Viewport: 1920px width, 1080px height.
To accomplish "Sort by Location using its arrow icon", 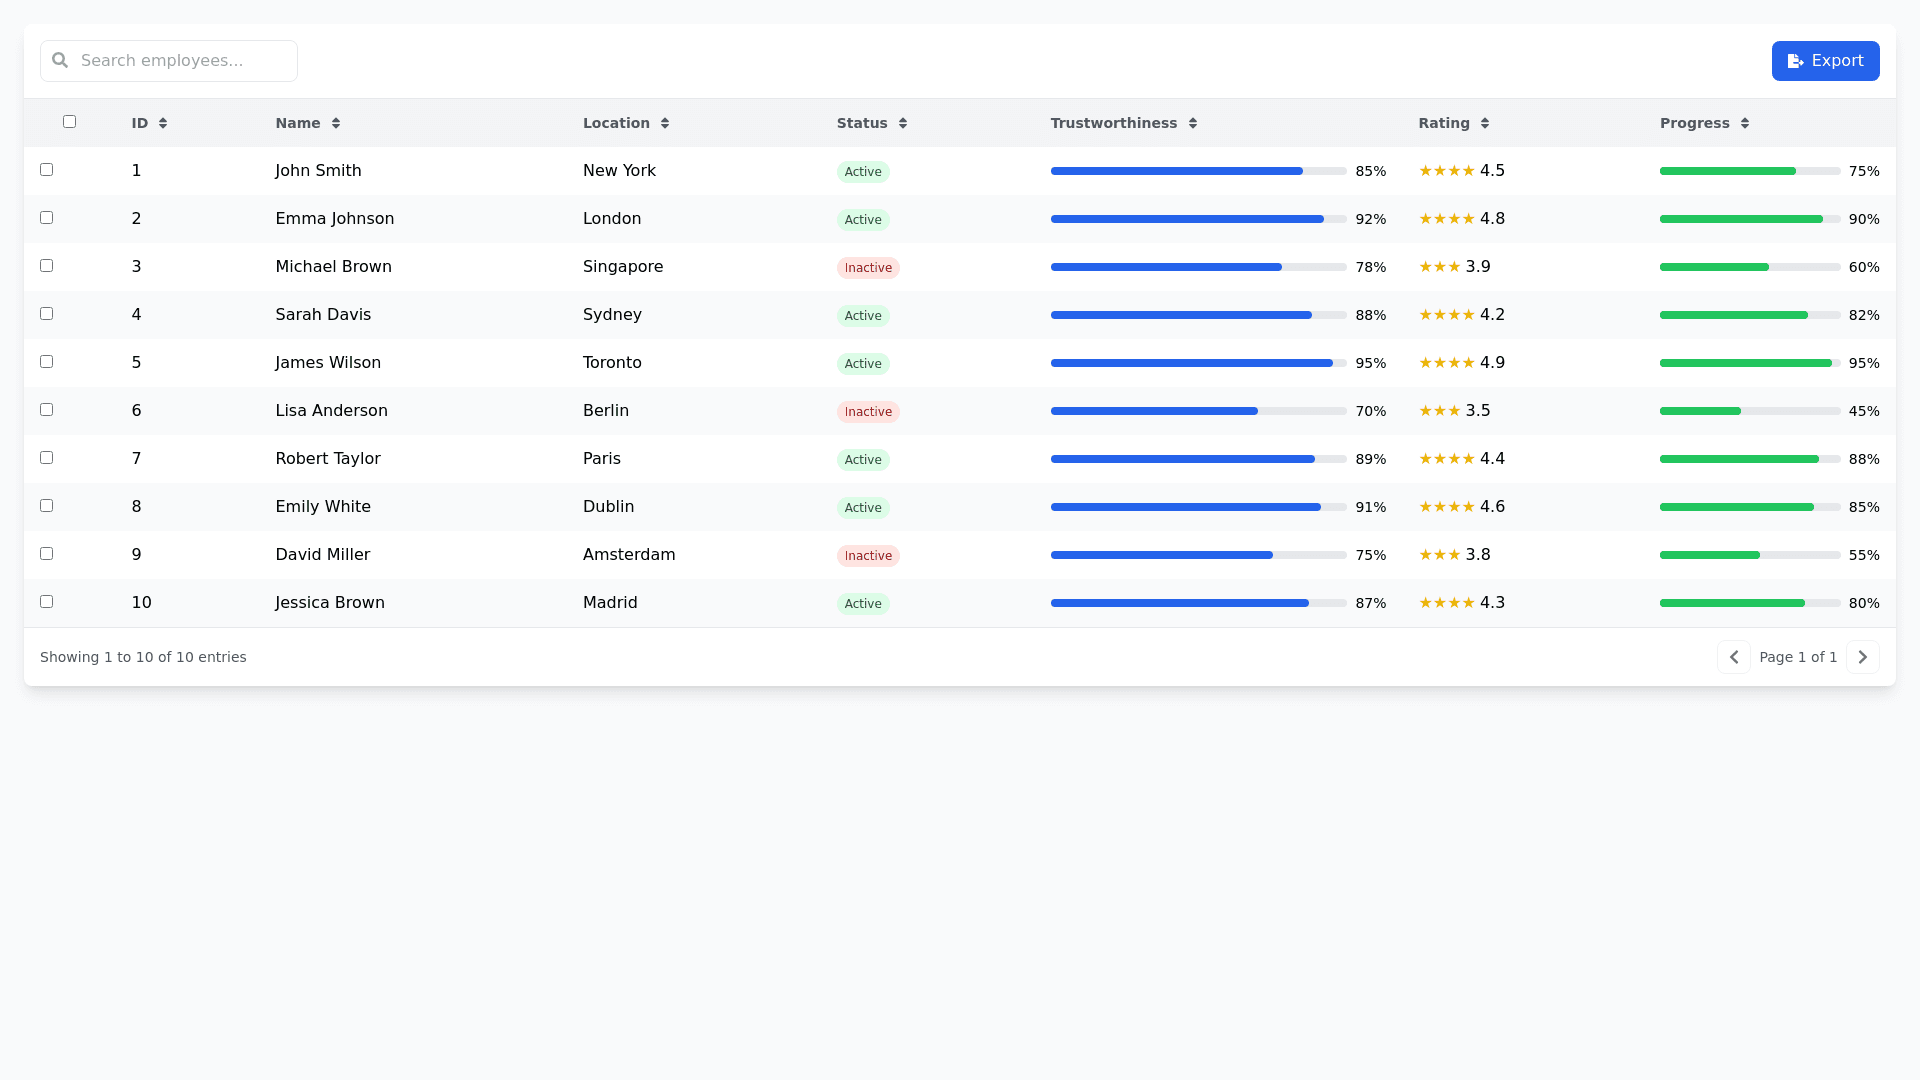I will click(x=665, y=123).
